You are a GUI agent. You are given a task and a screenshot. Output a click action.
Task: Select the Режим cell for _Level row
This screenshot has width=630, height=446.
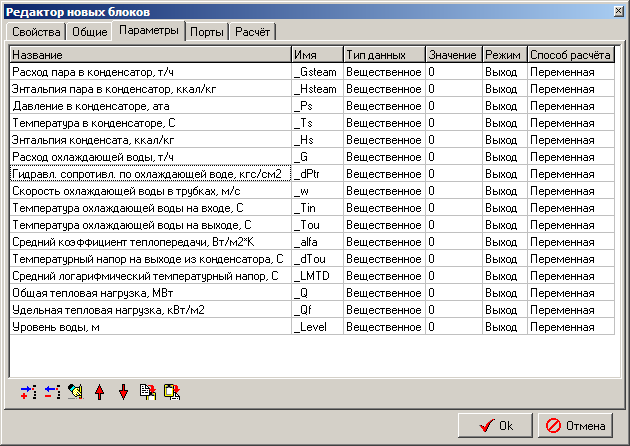tap(504, 326)
